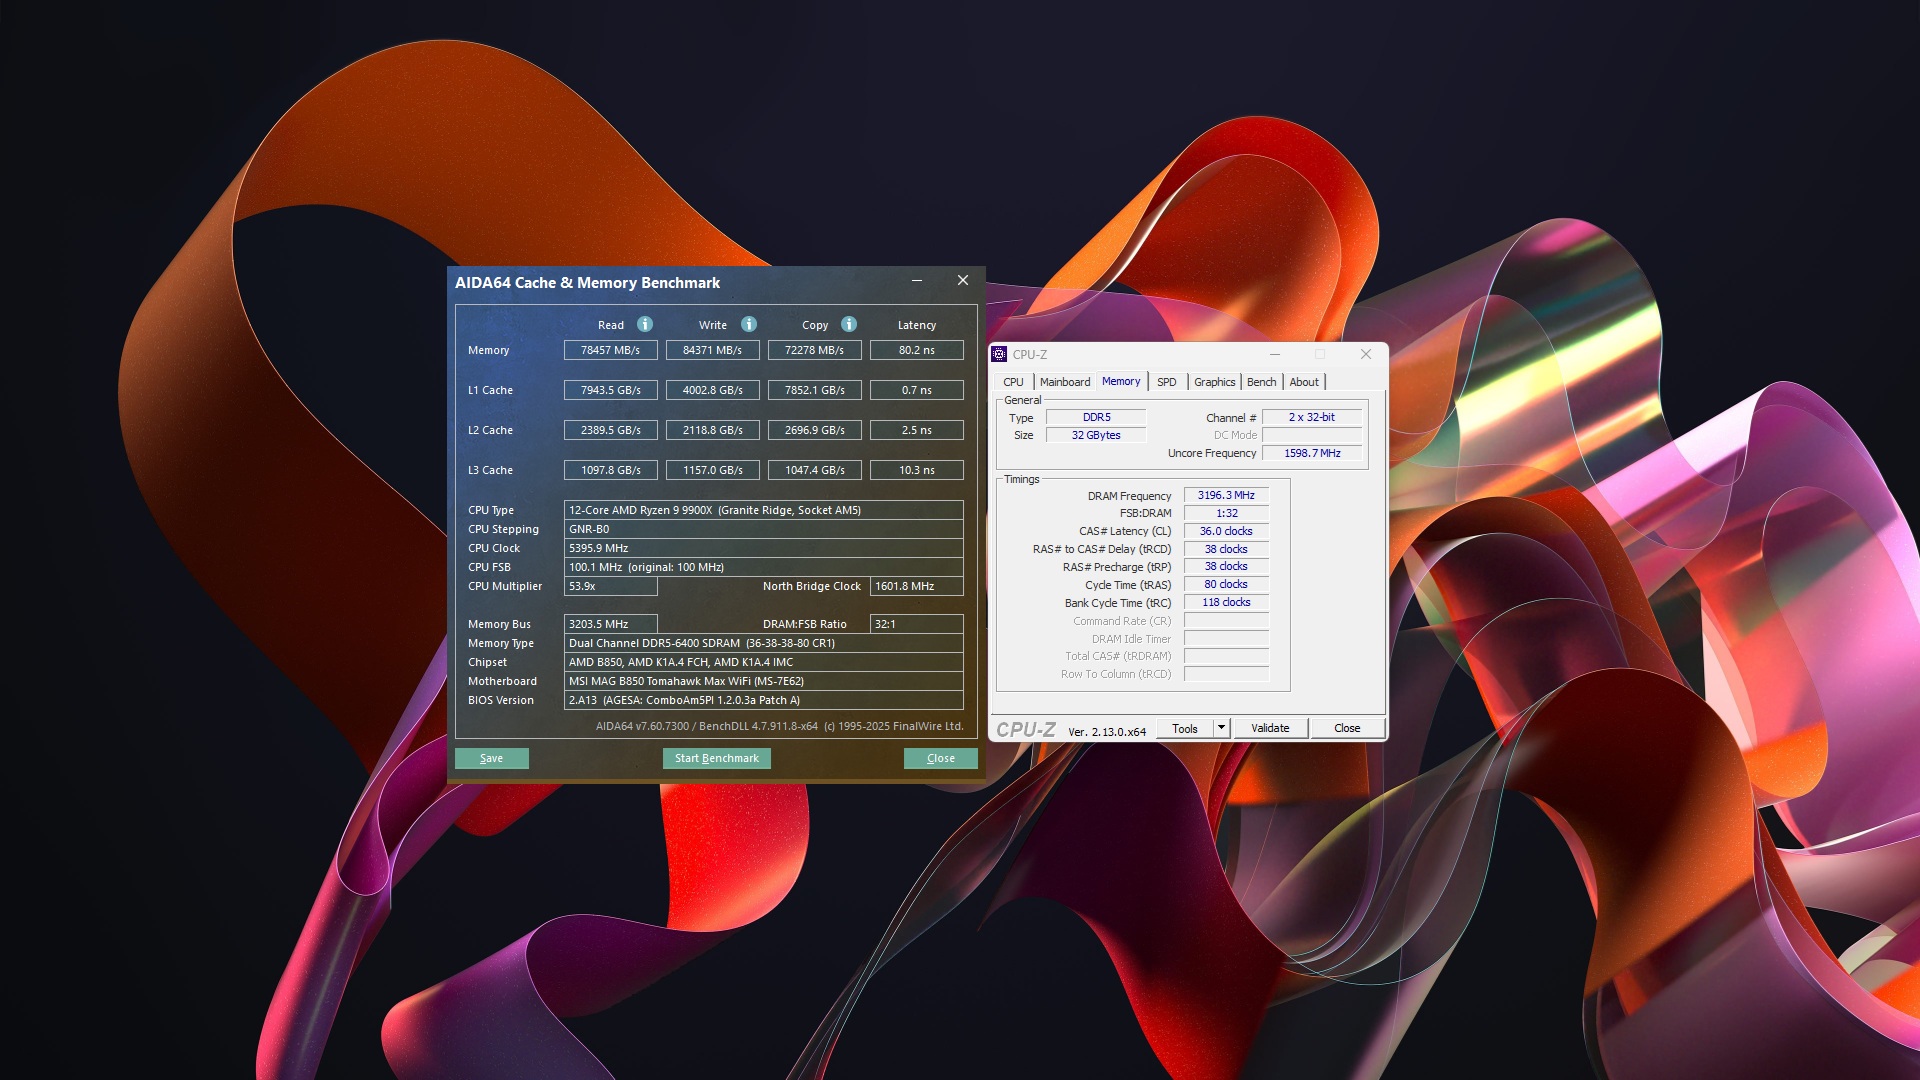1920x1080 pixels.
Task: Close the AIDA64 window with the X
Action: pyautogui.click(x=963, y=281)
